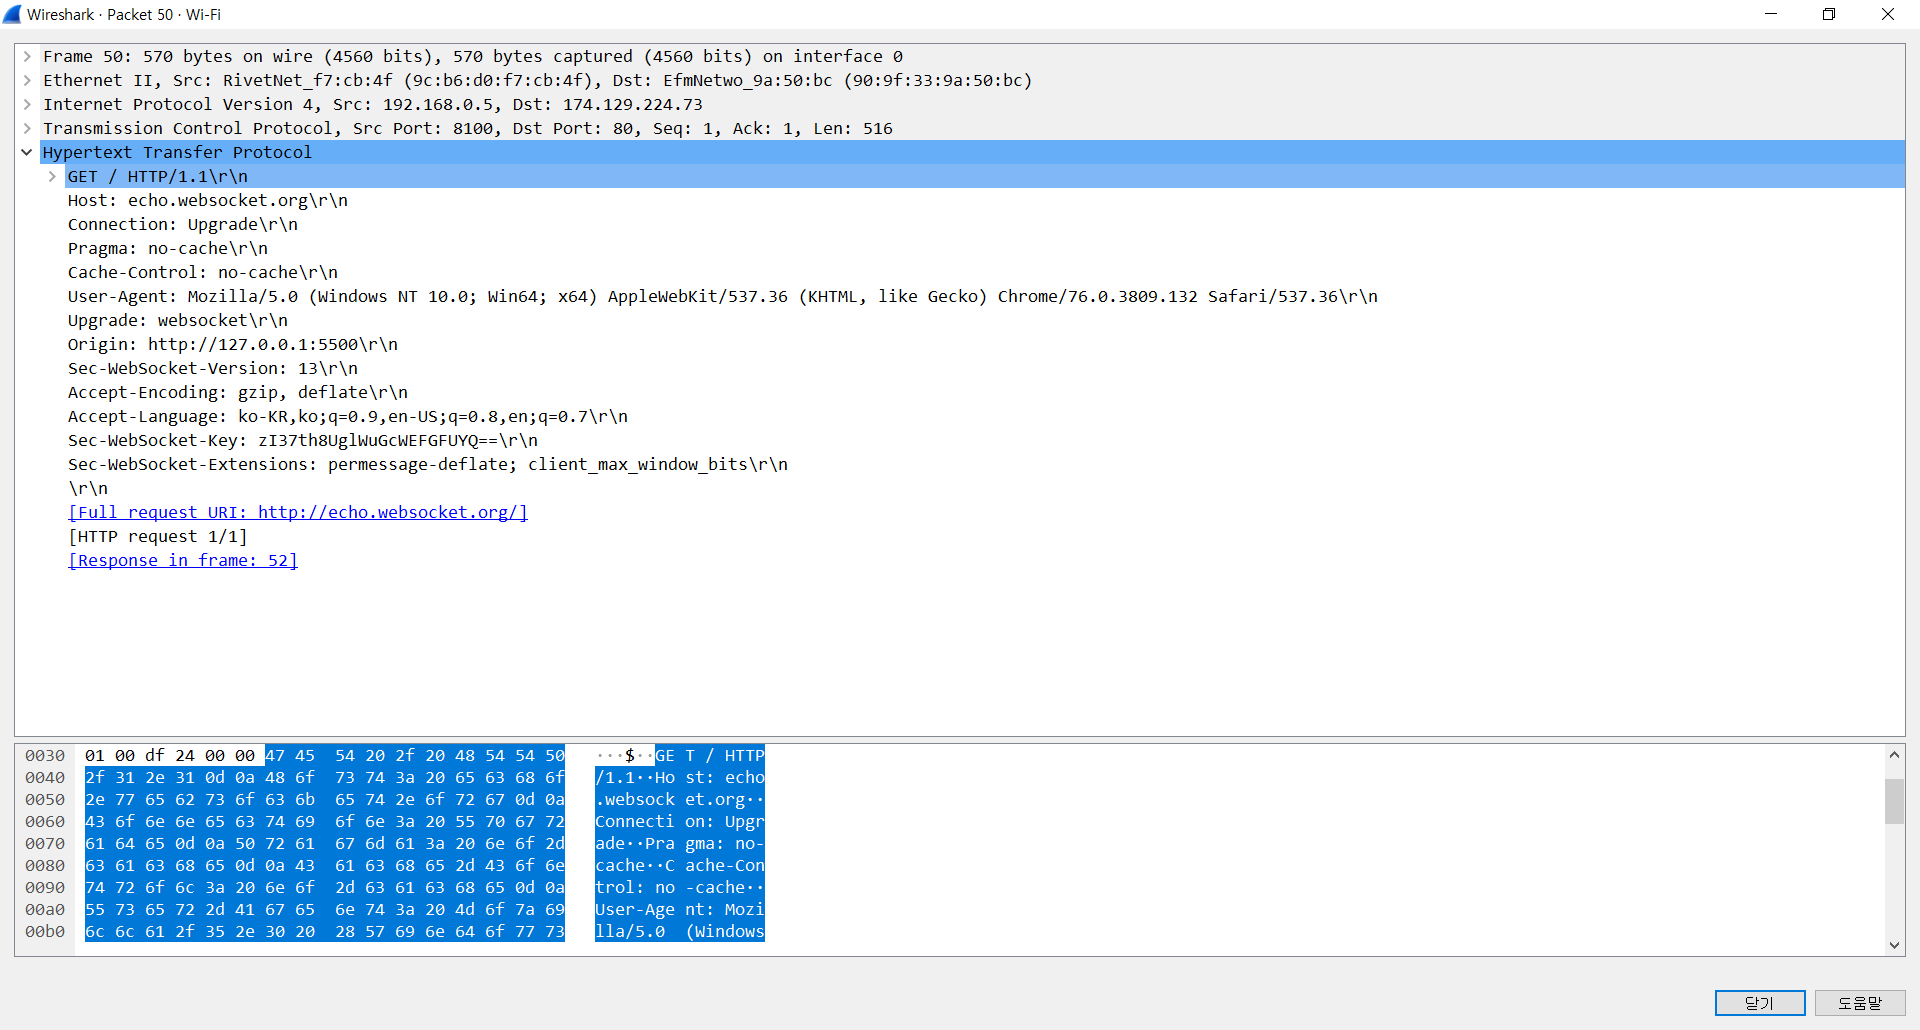Select the Pragma: no-cache header line
Viewport: 1920px width, 1030px height.
coord(168,248)
